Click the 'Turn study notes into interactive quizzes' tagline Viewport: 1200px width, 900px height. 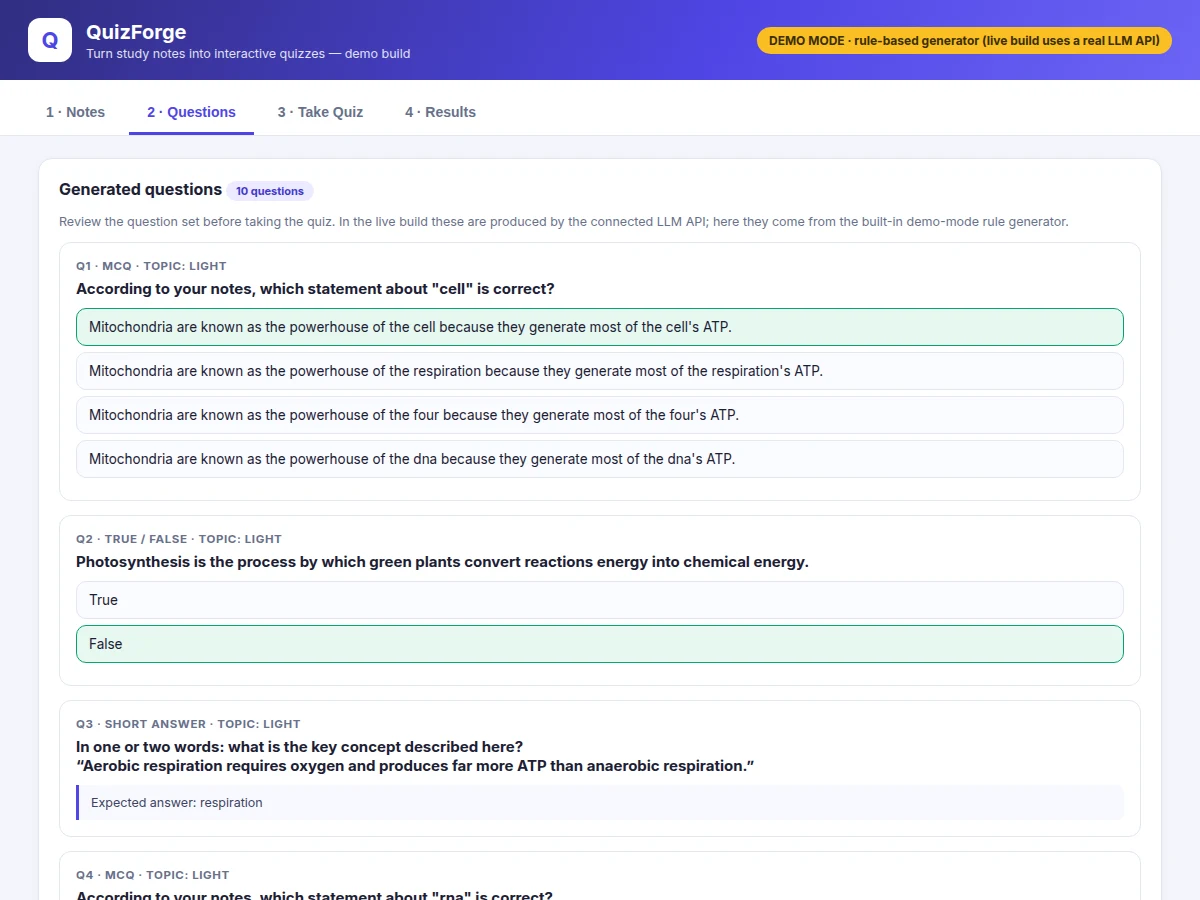[248, 54]
